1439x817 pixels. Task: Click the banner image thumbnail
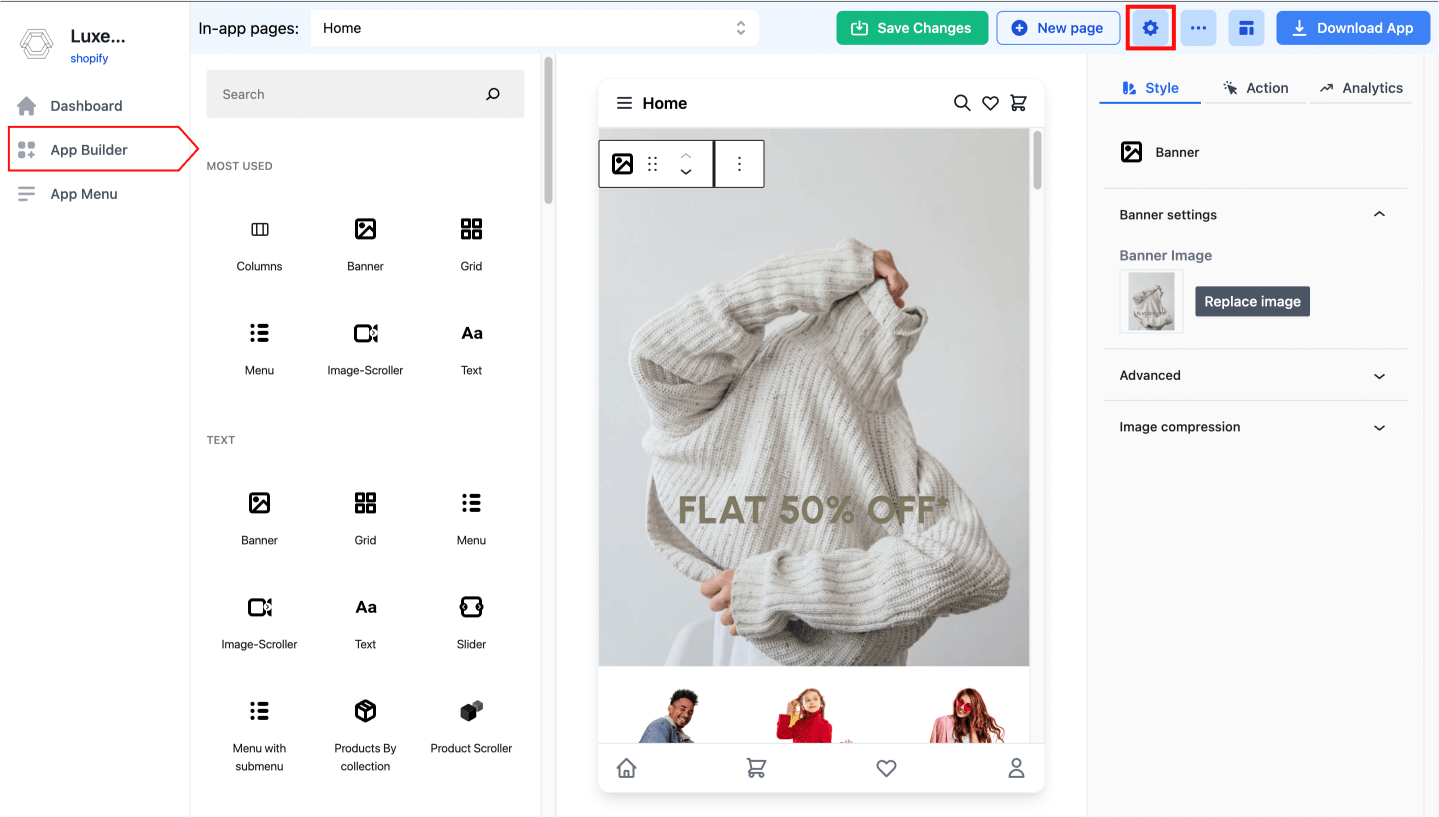point(1150,301)
